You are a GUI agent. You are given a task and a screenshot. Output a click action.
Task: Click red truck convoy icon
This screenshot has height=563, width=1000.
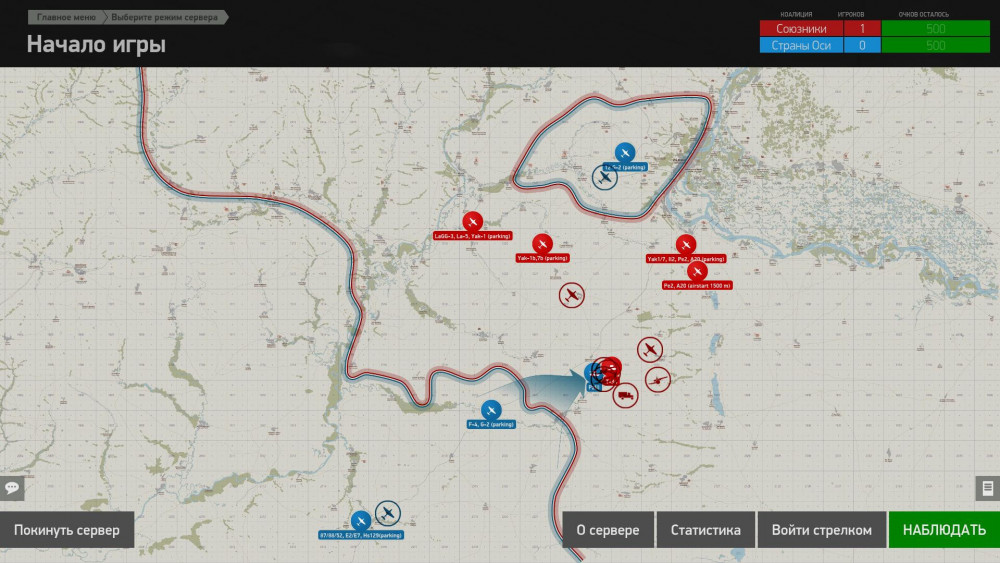pos(626,395)
